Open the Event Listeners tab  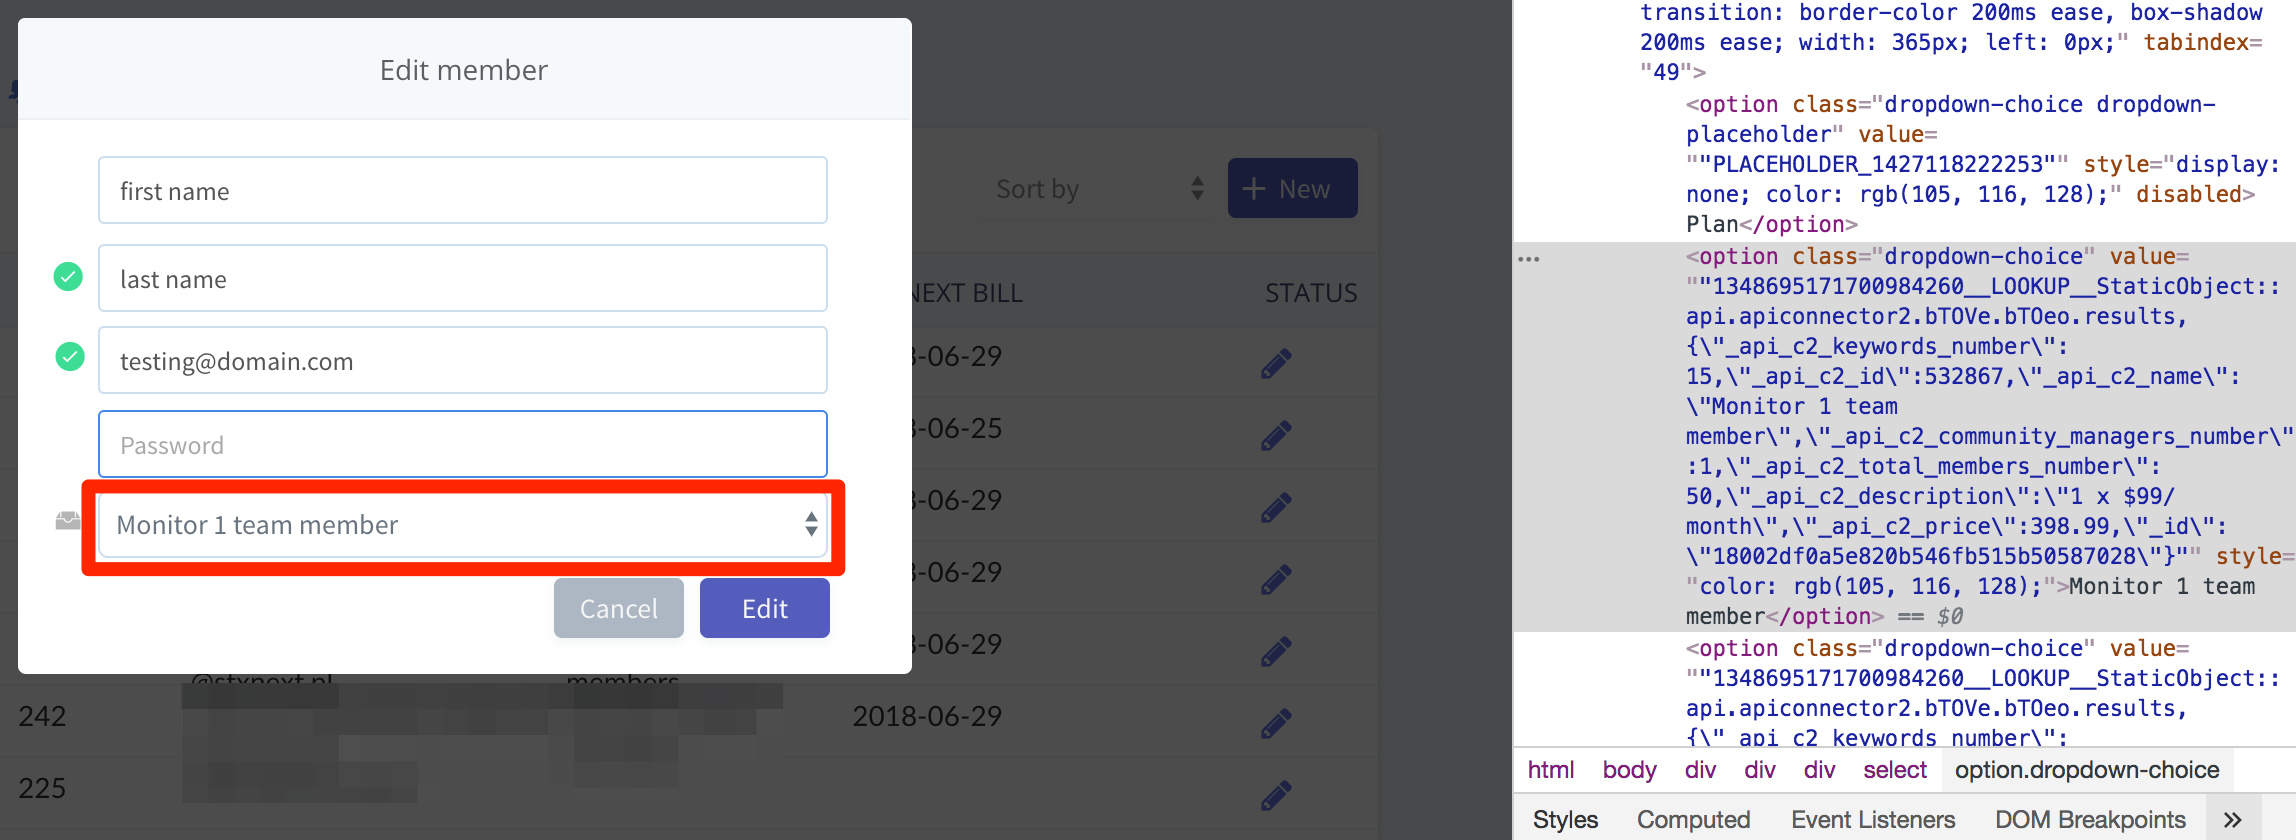click(1873, 820)
